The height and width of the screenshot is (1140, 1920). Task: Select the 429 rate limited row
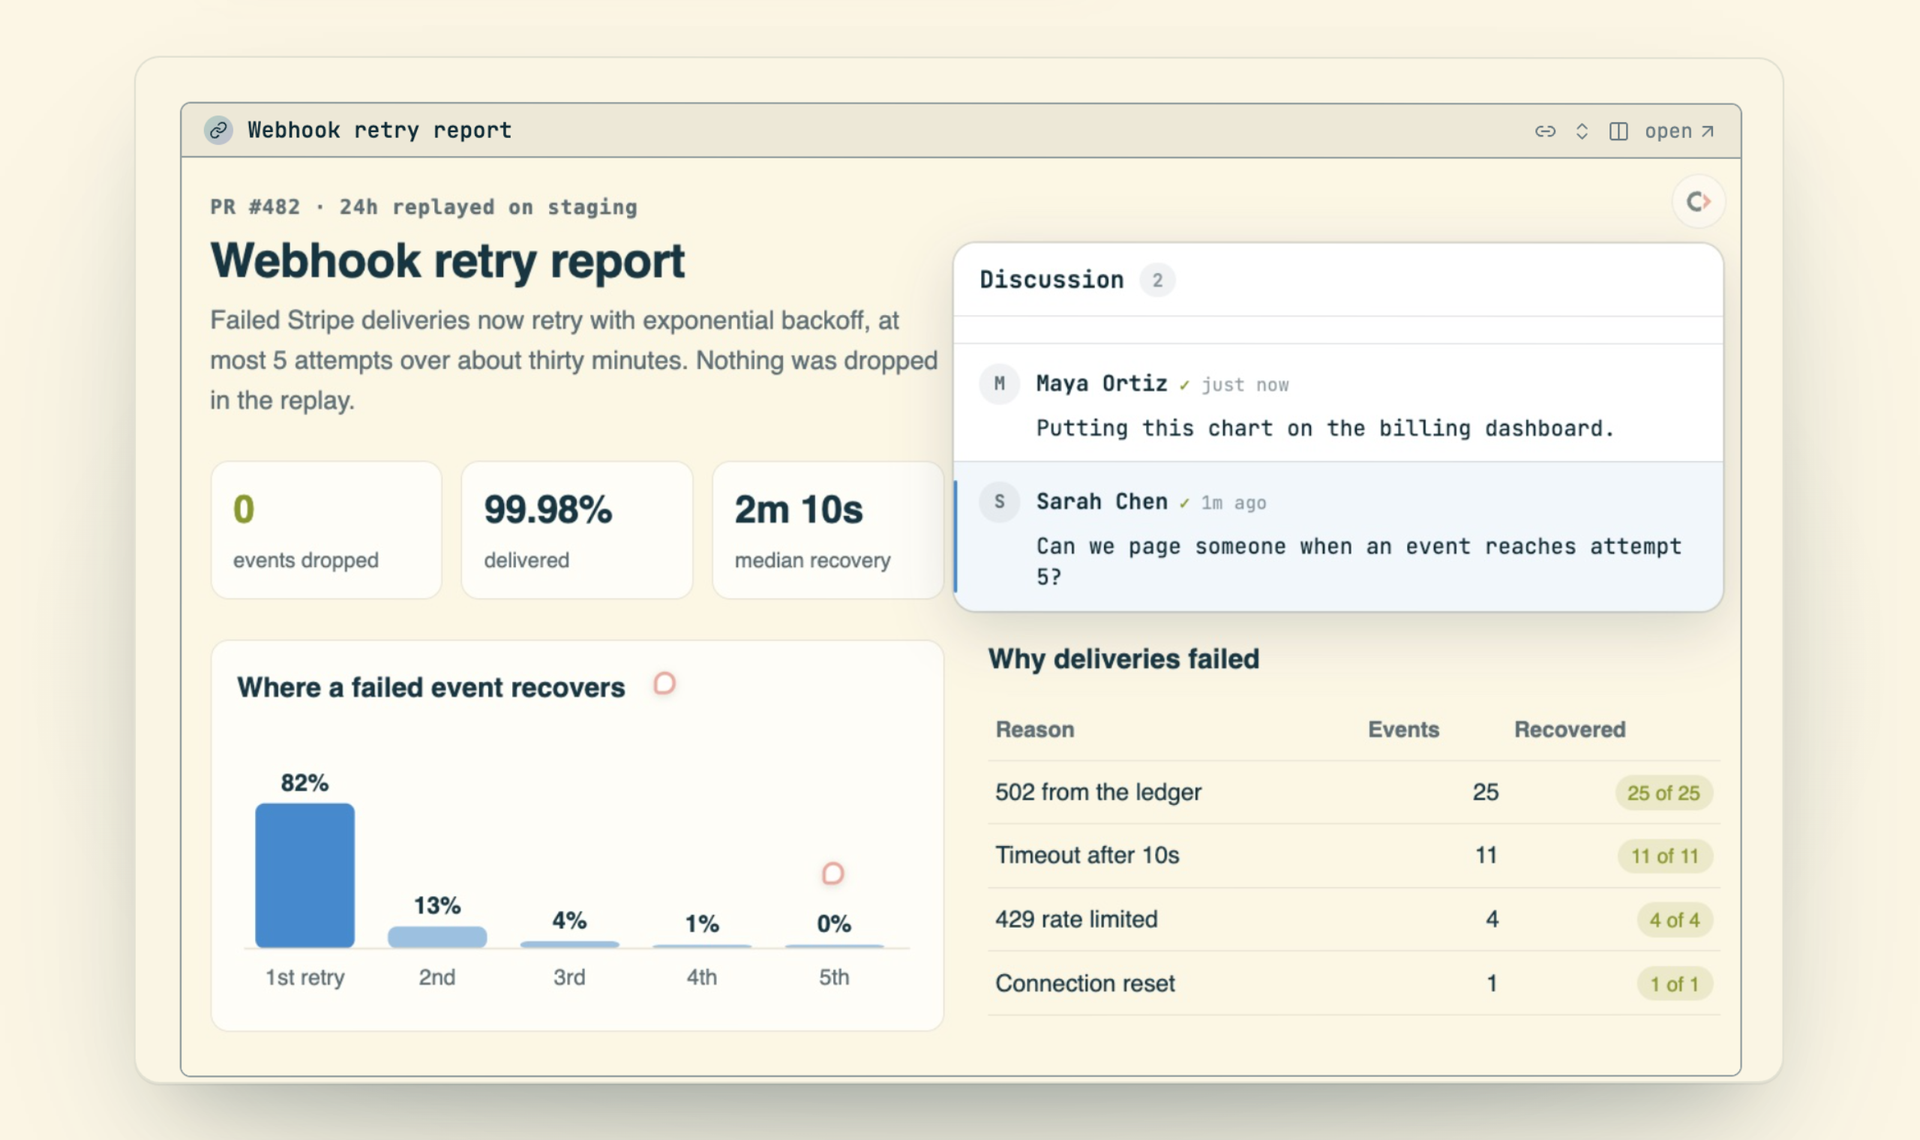(1353, 920)
